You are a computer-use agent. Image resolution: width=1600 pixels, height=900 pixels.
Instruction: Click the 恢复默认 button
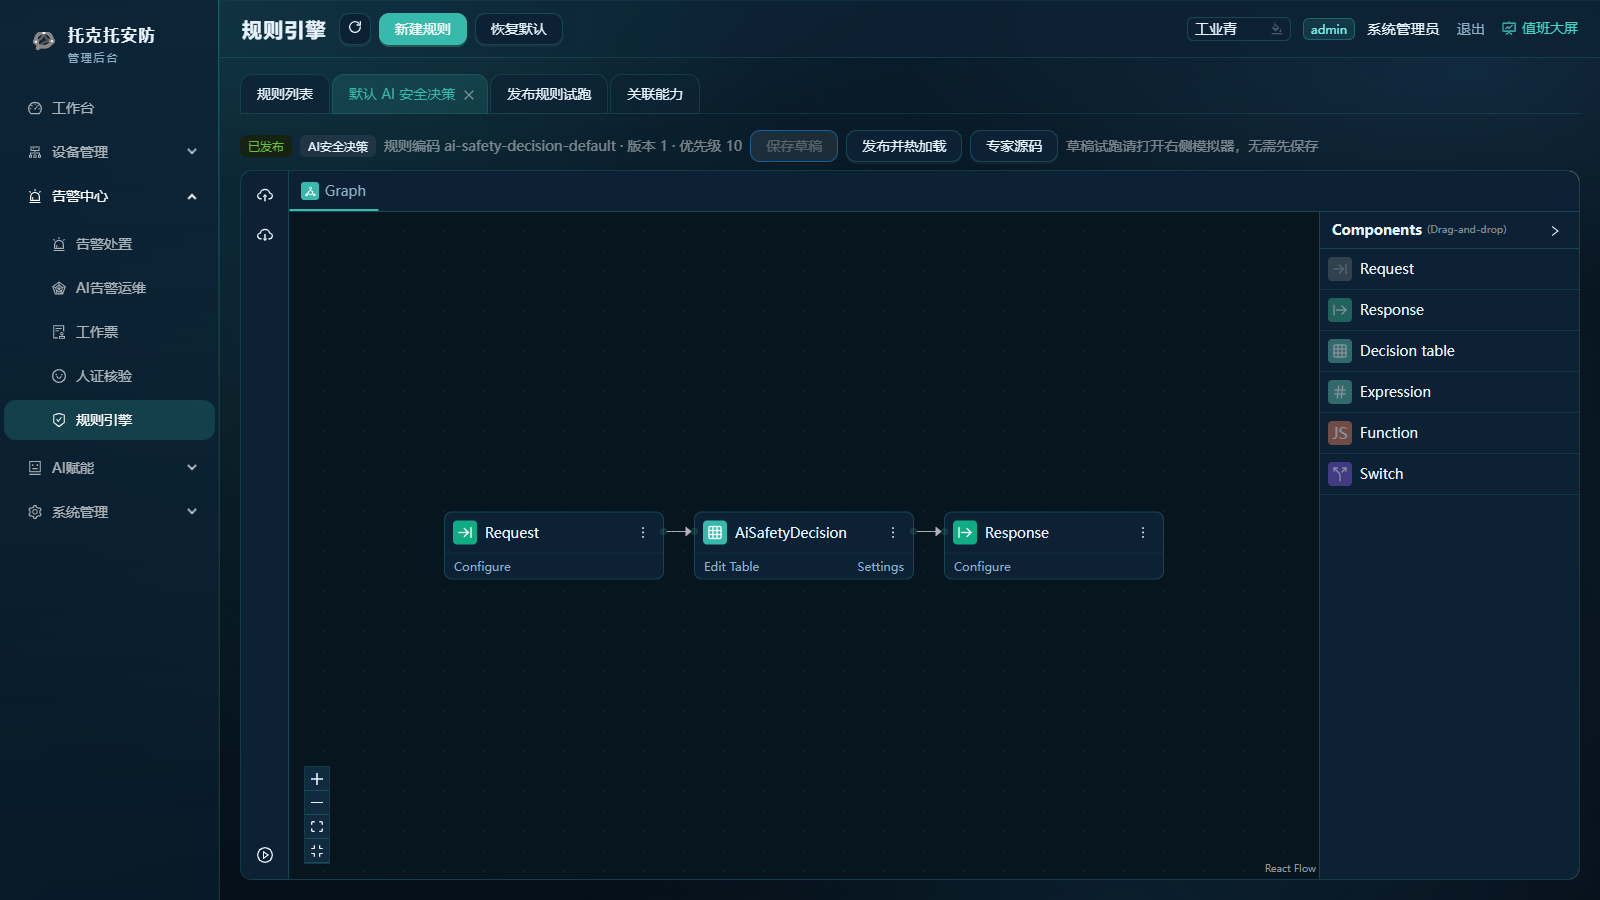point(519,29)
